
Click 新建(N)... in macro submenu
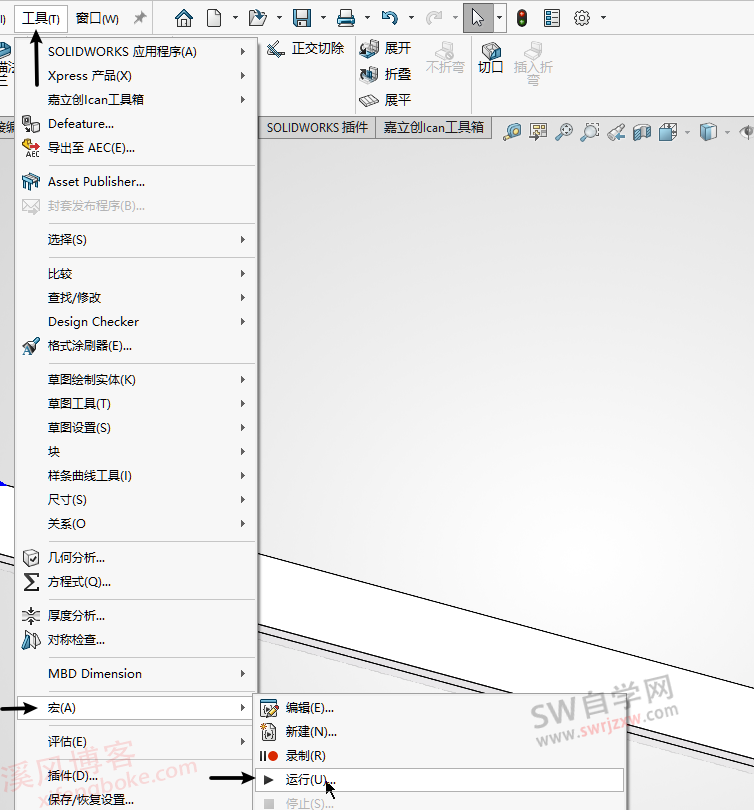click(x=439, y=732)
